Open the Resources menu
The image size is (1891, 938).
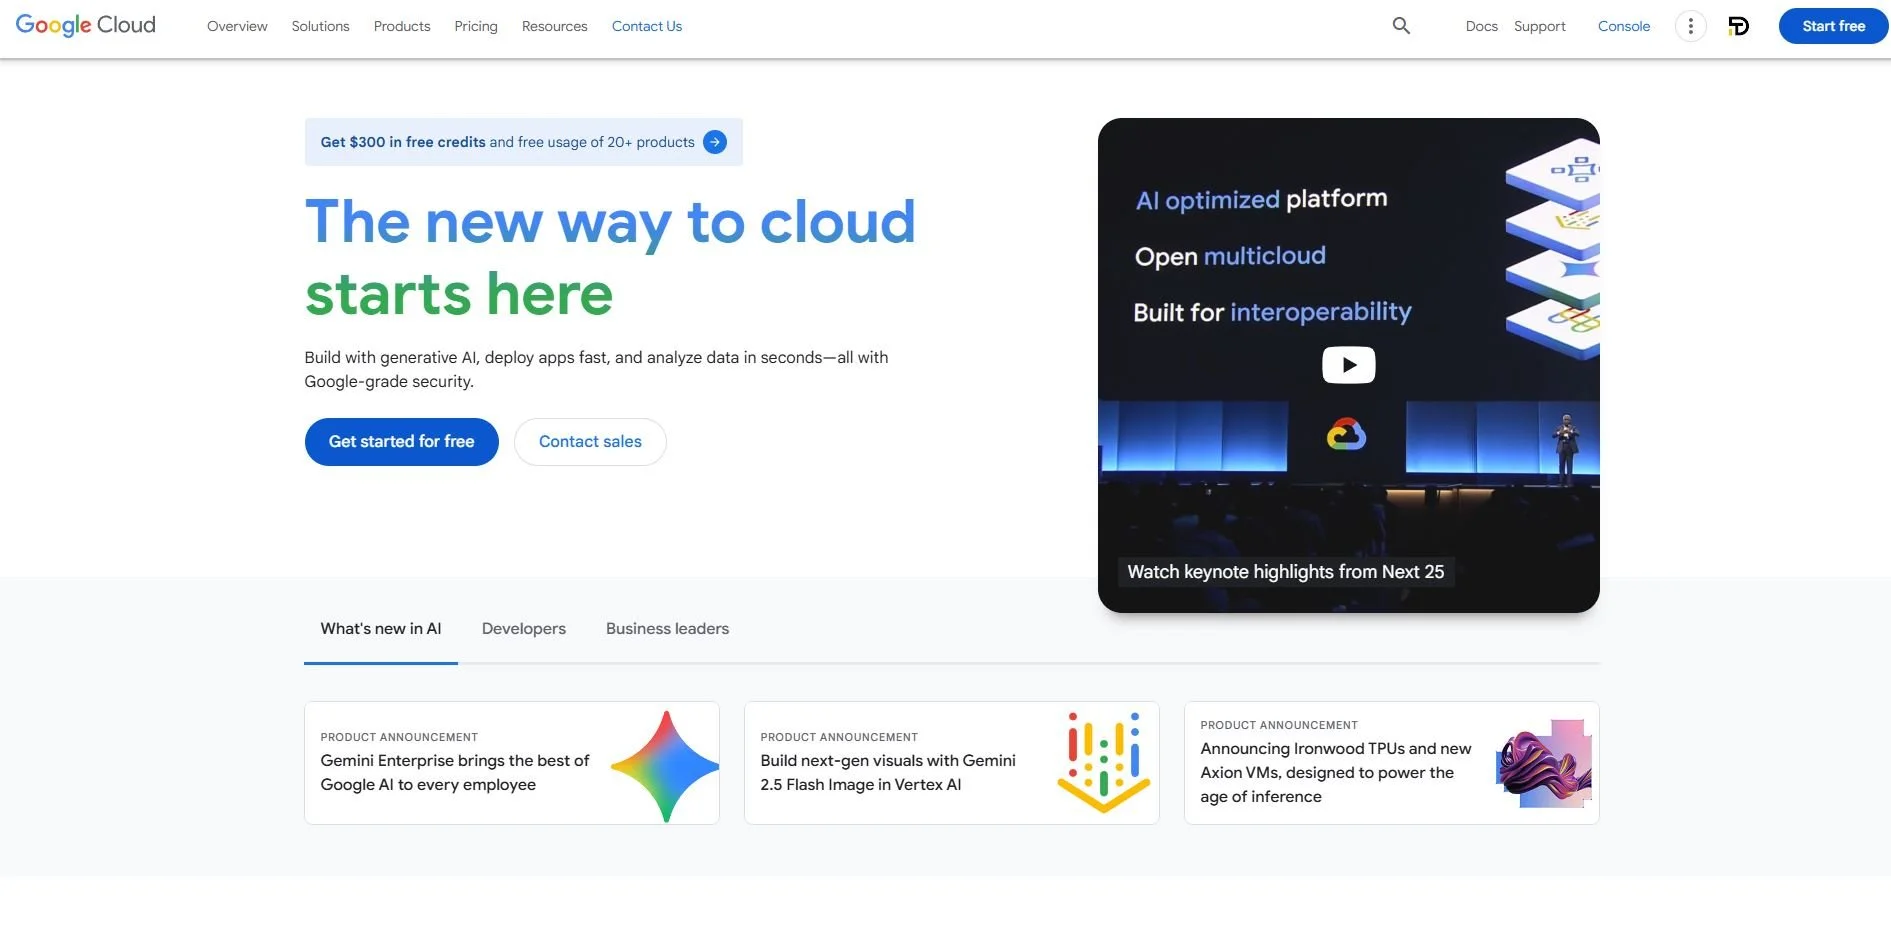click(554, 26)
